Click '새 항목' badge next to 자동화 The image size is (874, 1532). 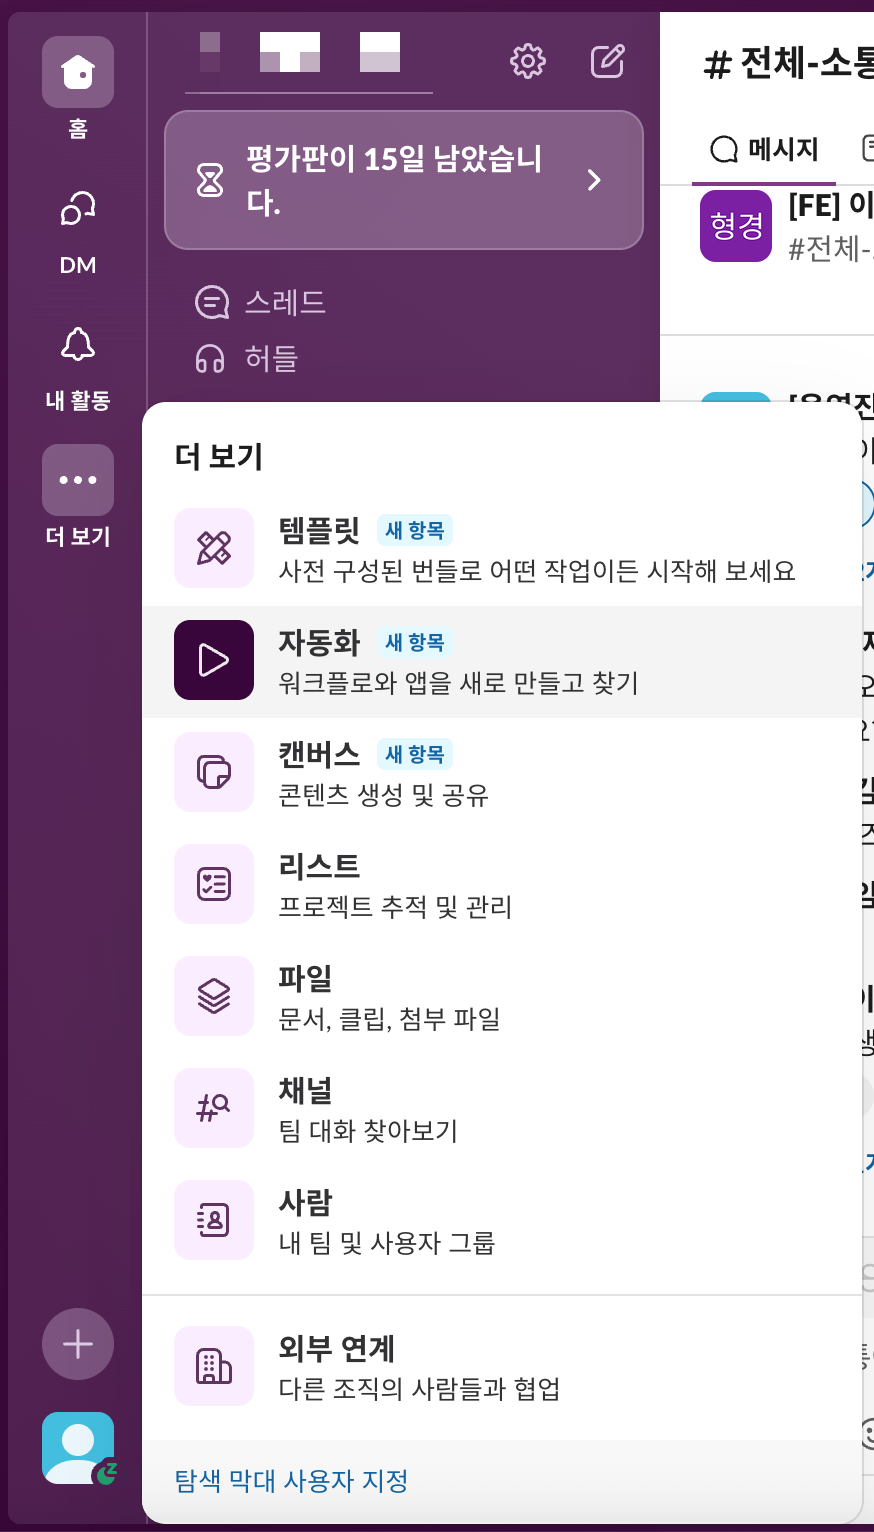tap(415, 642)
